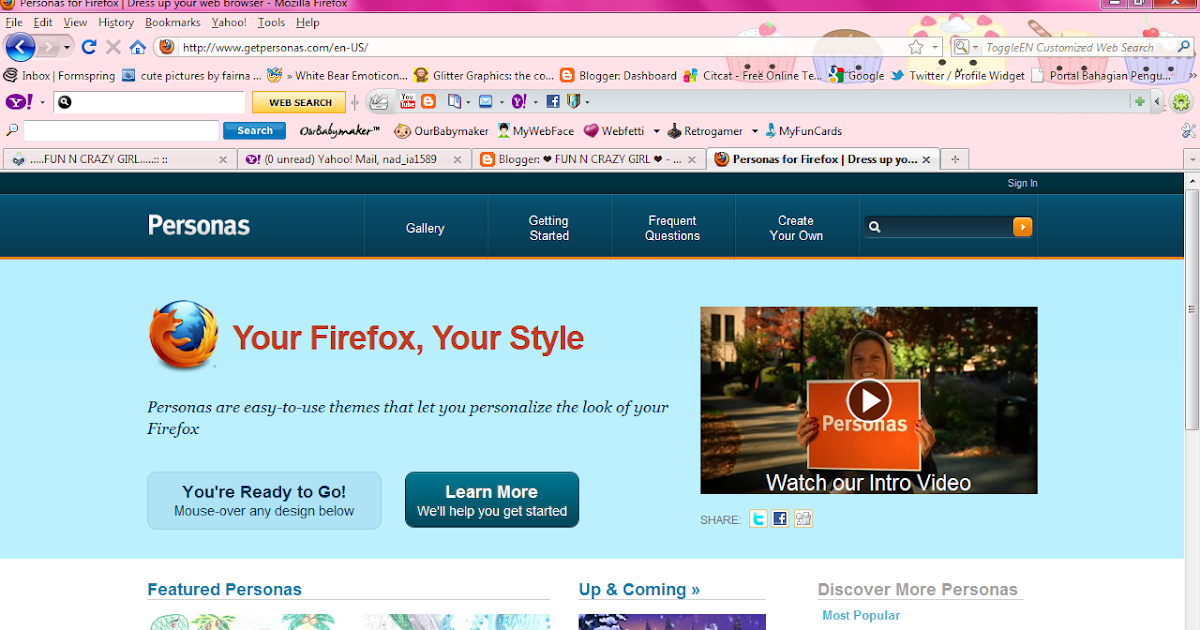Open the File menu
Screen dimensions: 1200x630
click(14, 22)
